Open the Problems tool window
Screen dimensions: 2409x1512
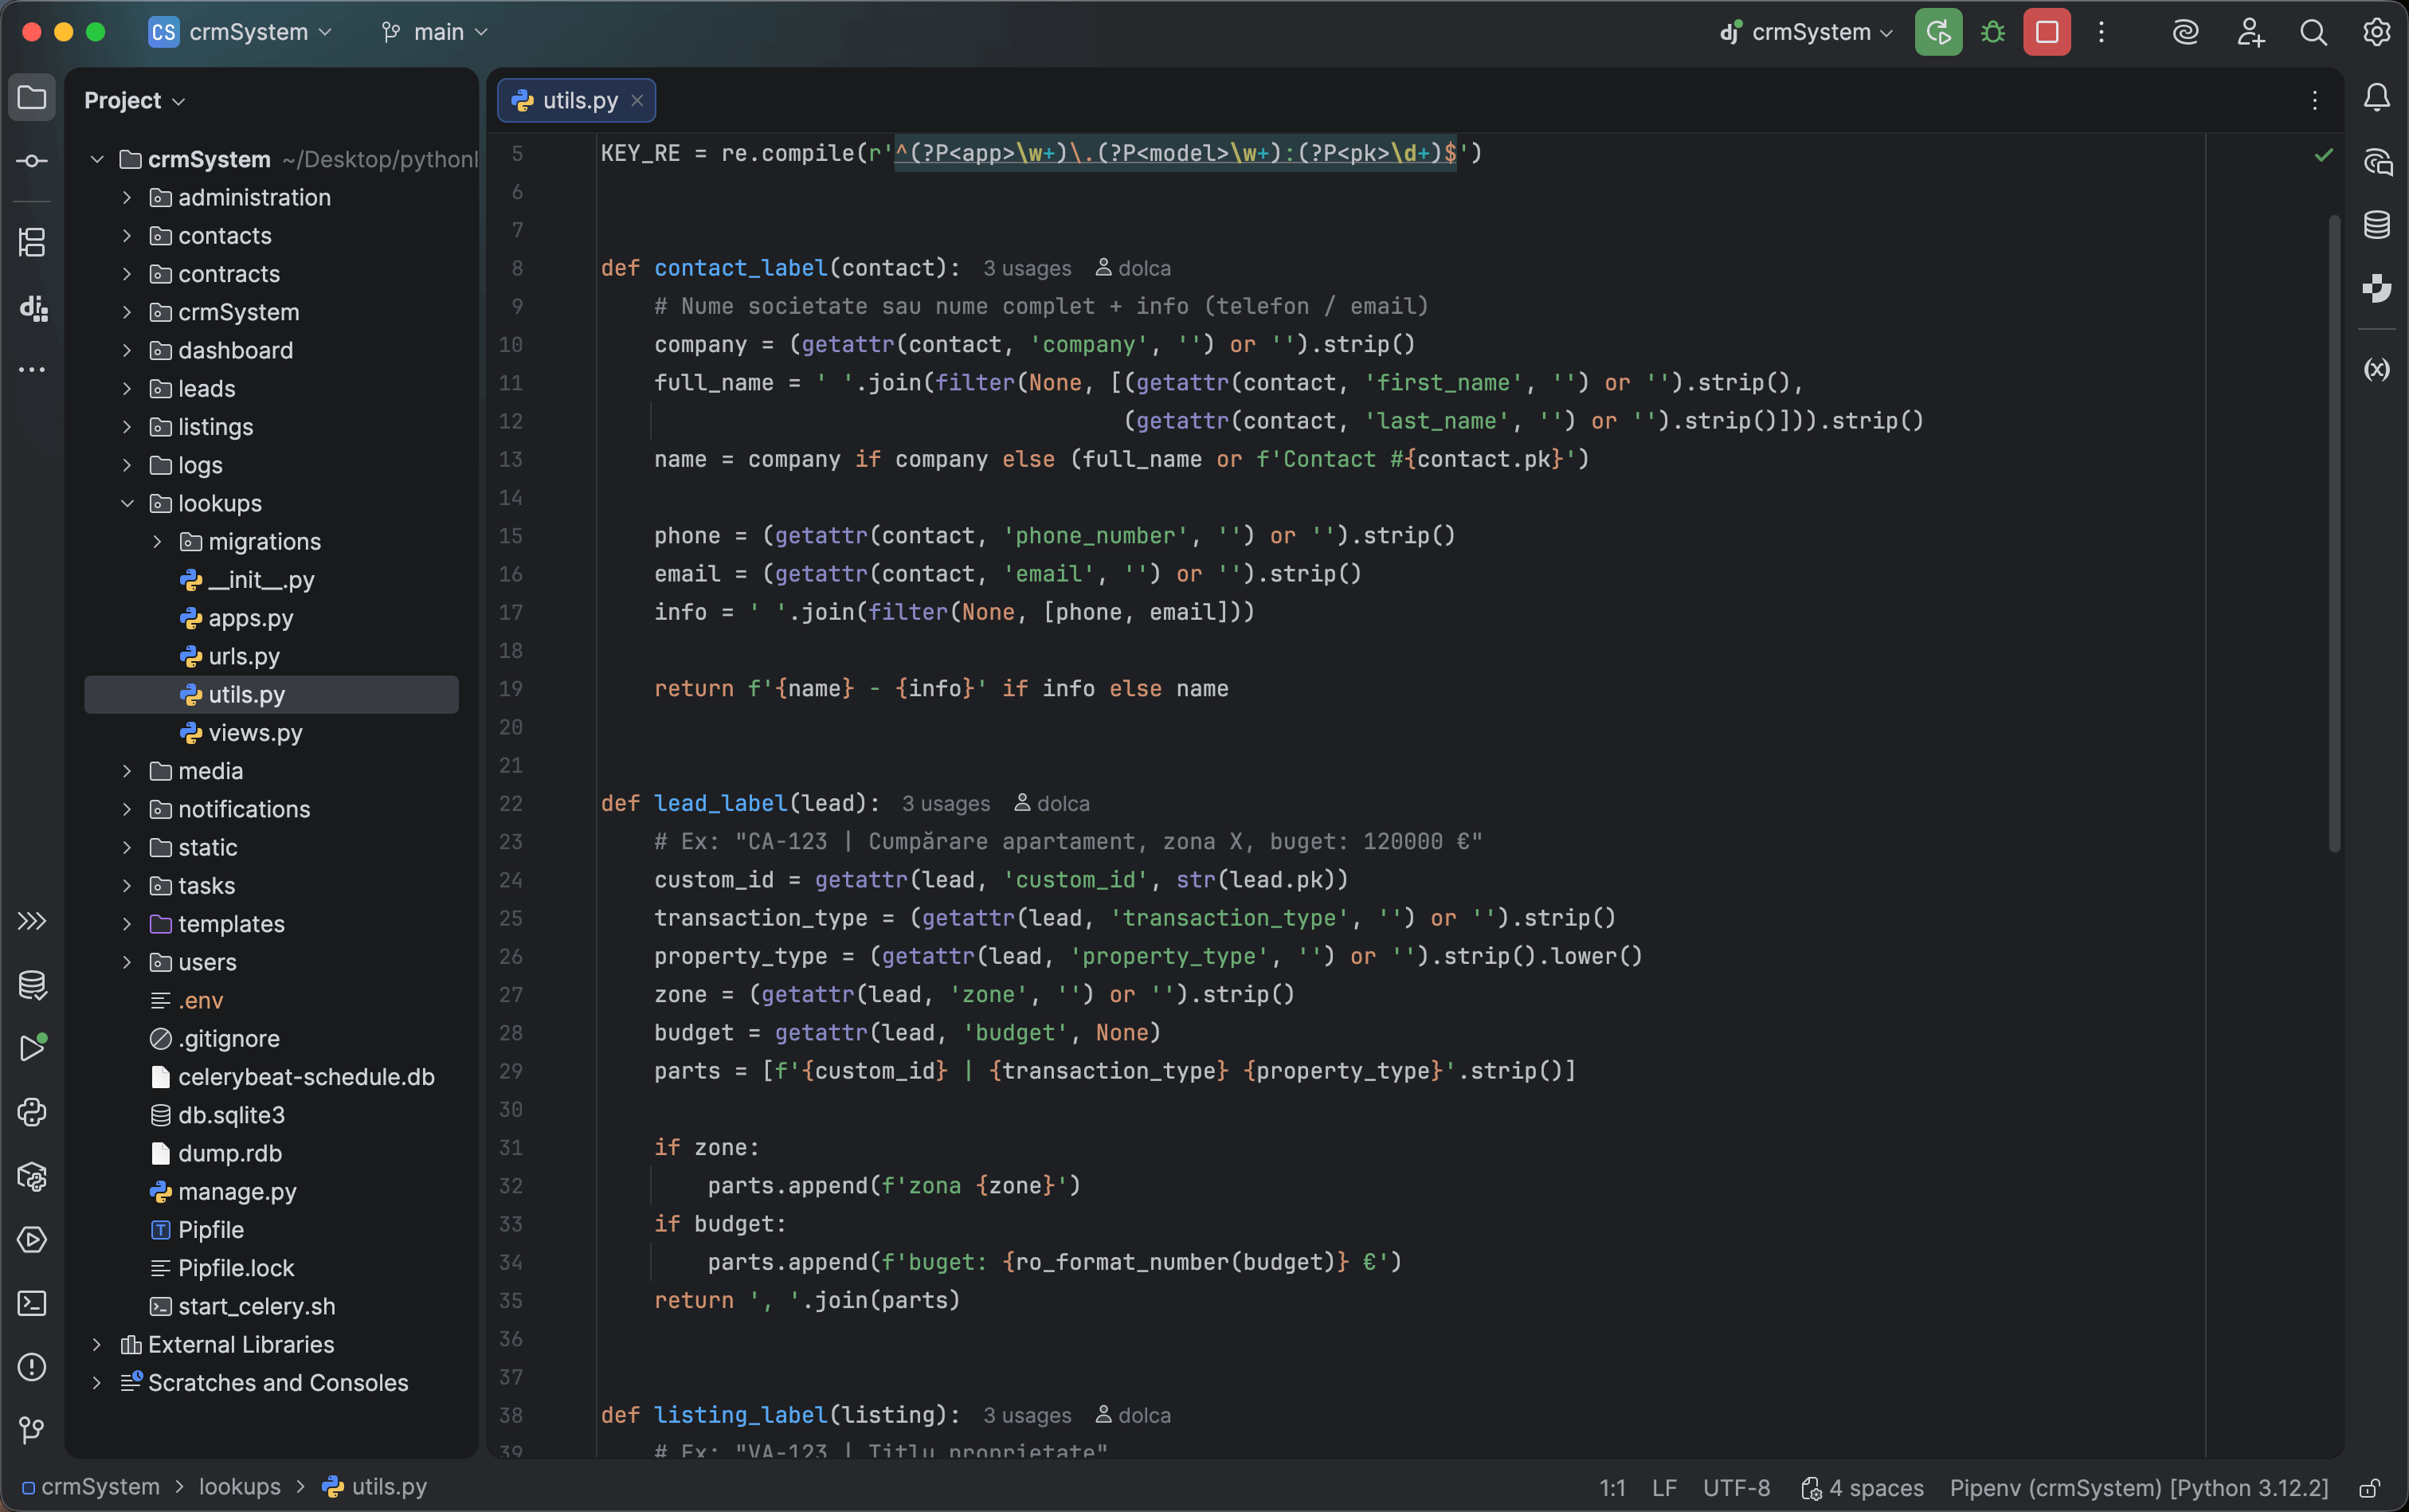pos(32,1367)
